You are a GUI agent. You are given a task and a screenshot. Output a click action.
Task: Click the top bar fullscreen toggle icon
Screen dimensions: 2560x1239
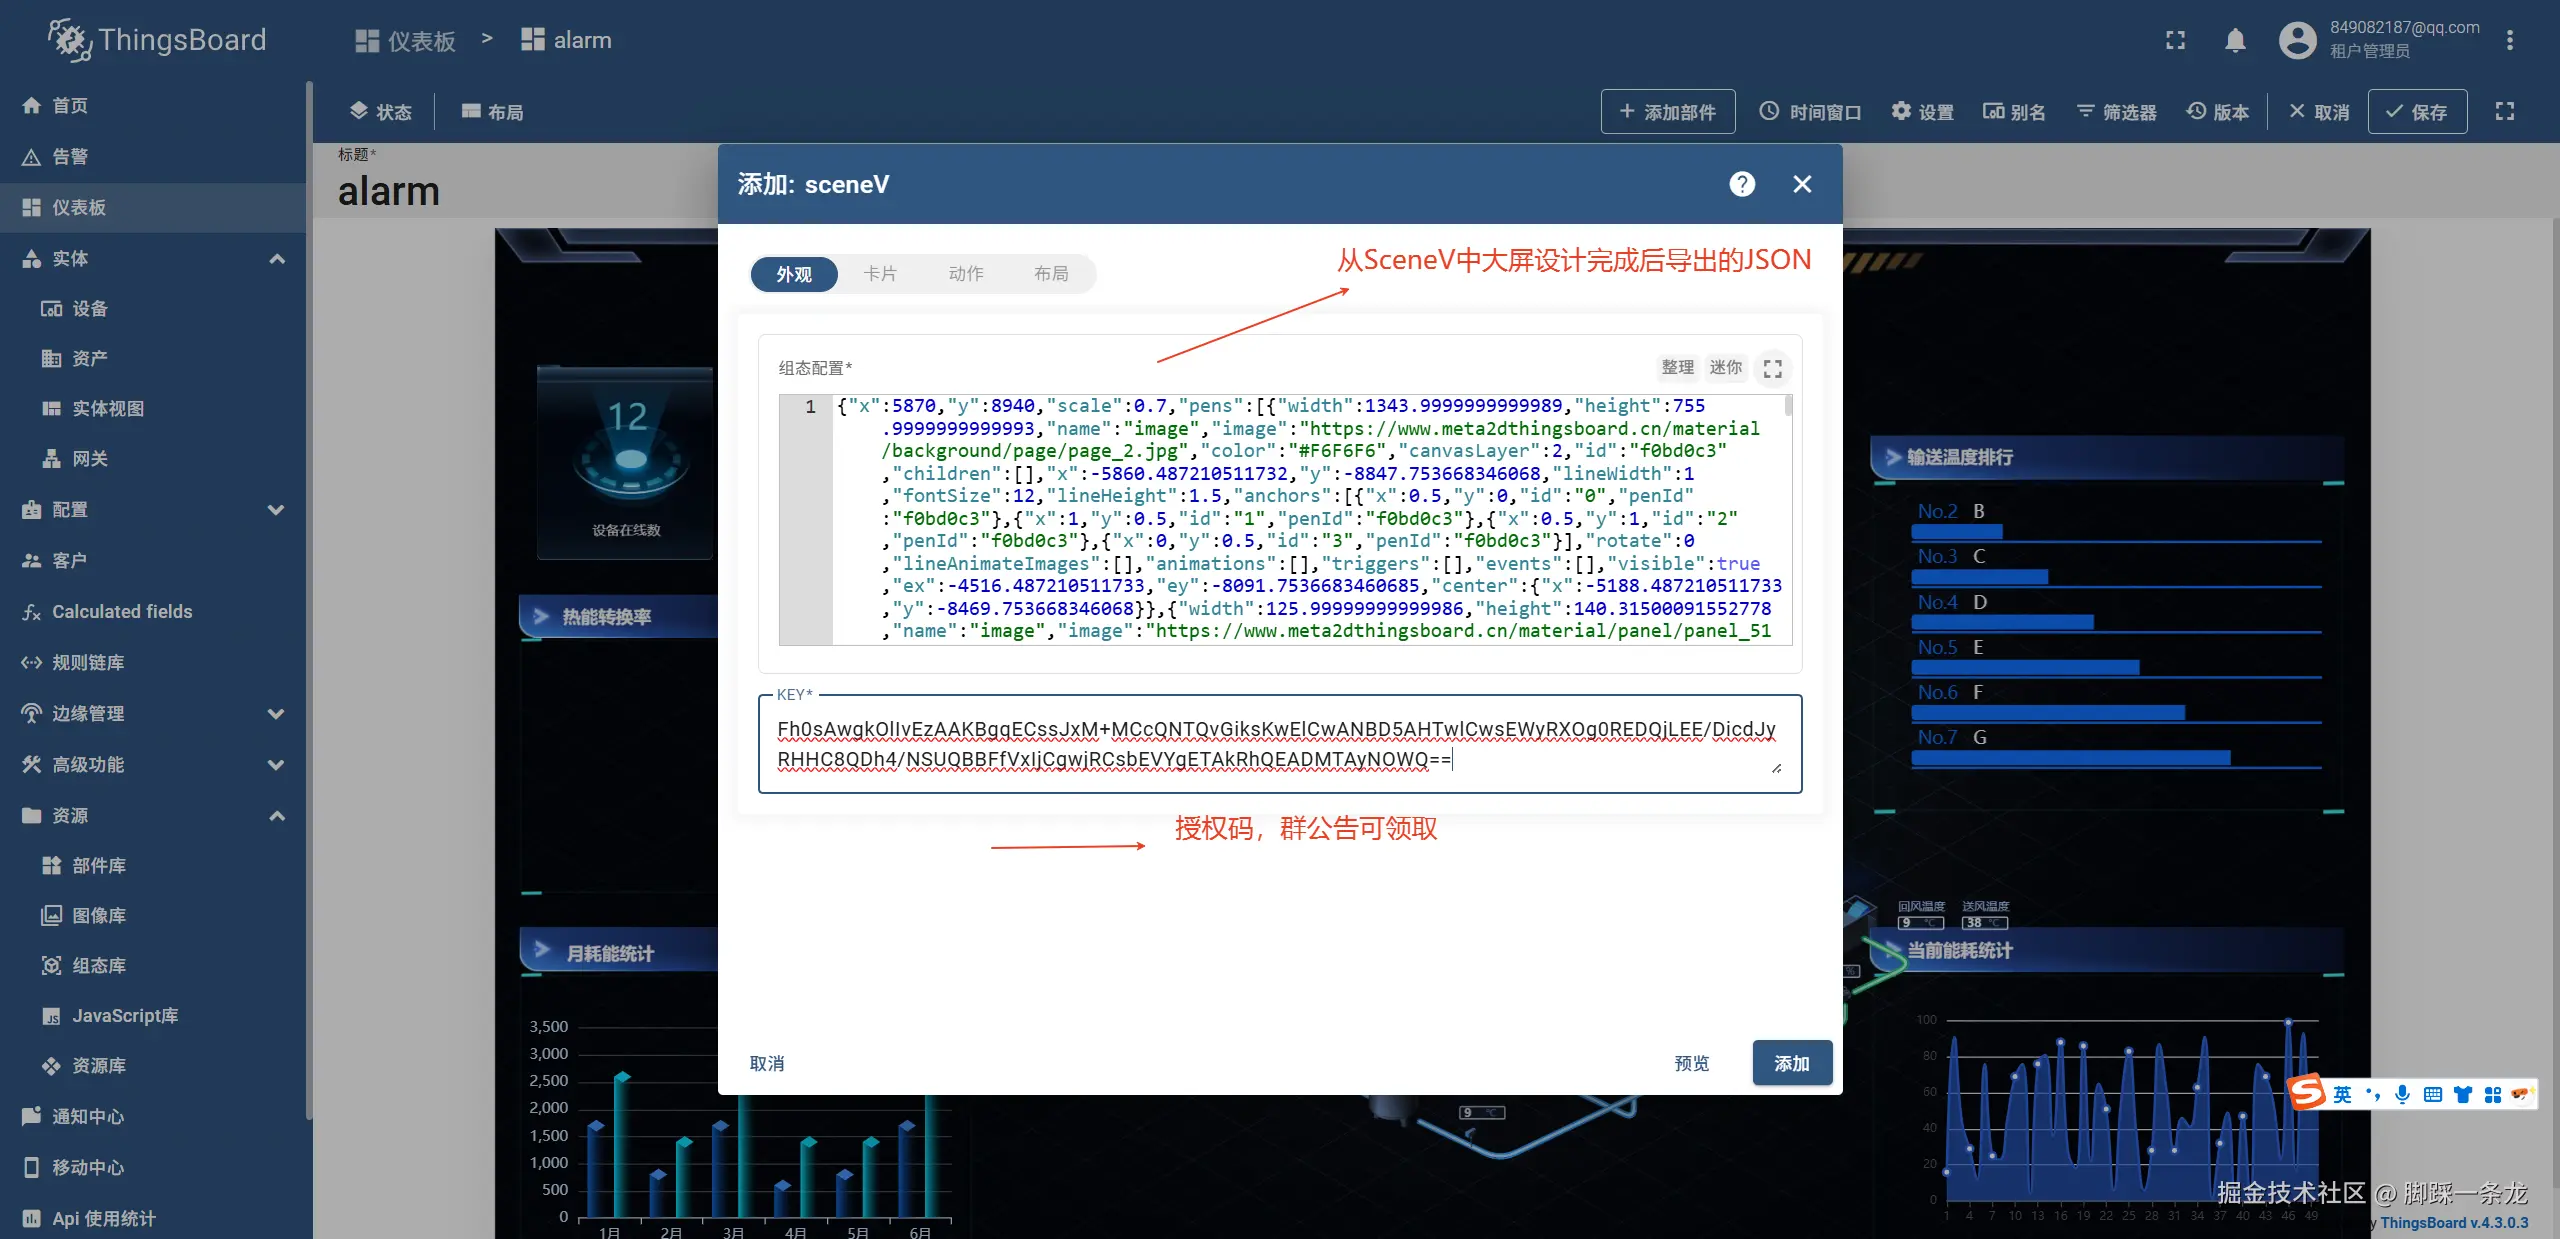(x=2175, y=40)
